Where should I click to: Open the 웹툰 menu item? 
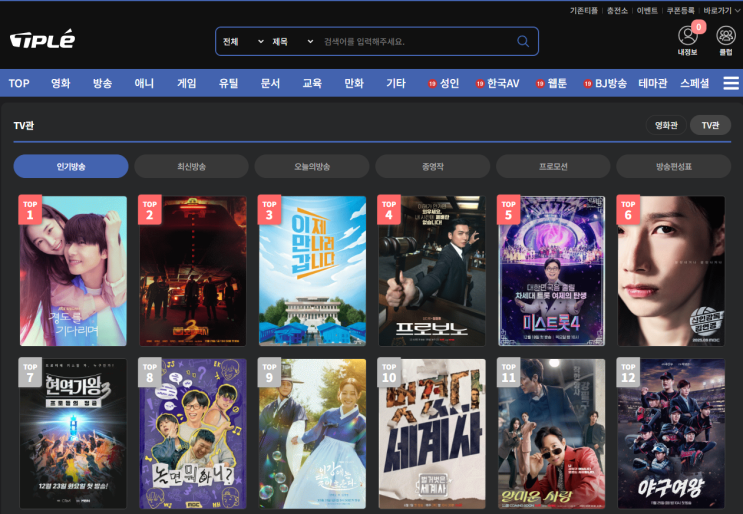tap(552, 83)
